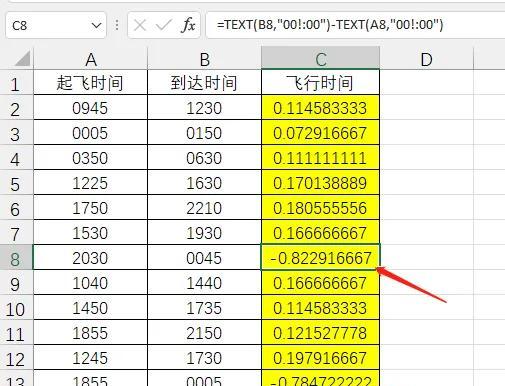Click the Name Box showing C8
This screenshot has width=505, height=386.
(56, 25)
